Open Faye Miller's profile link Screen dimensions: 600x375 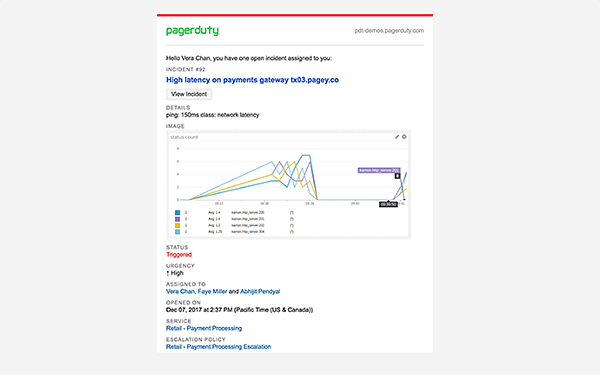click(x=212, y=292)
